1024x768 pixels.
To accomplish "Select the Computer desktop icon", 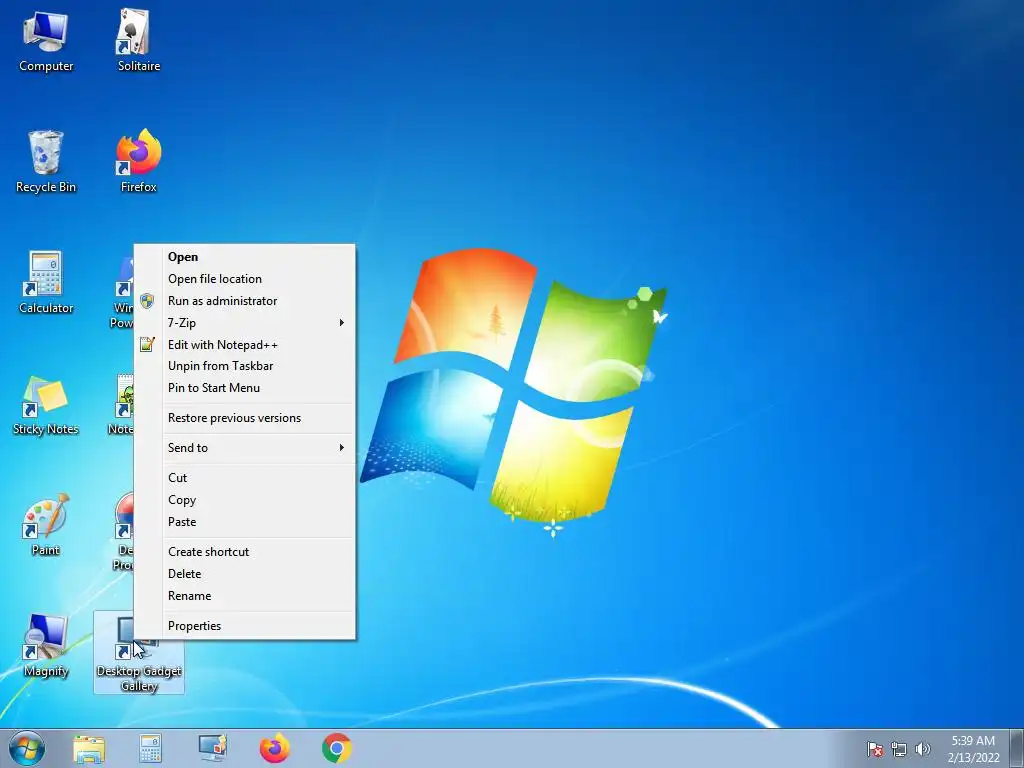I will click(46, 42).
